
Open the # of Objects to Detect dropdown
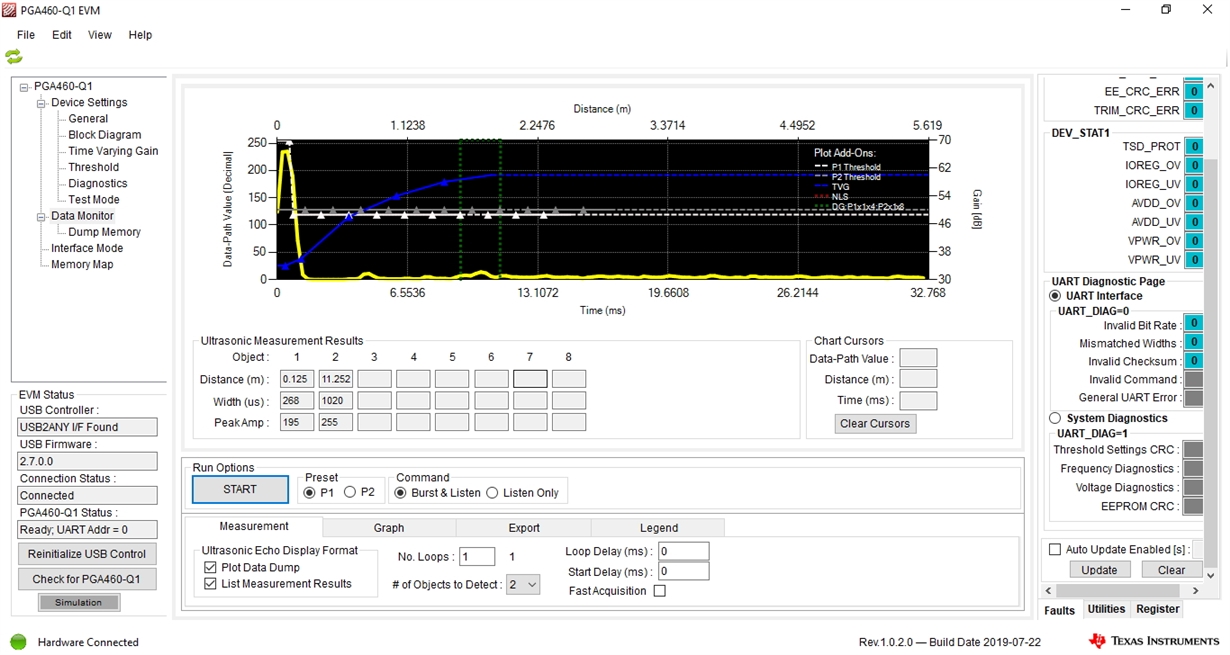pyautogui.click(x=523, y=584)
